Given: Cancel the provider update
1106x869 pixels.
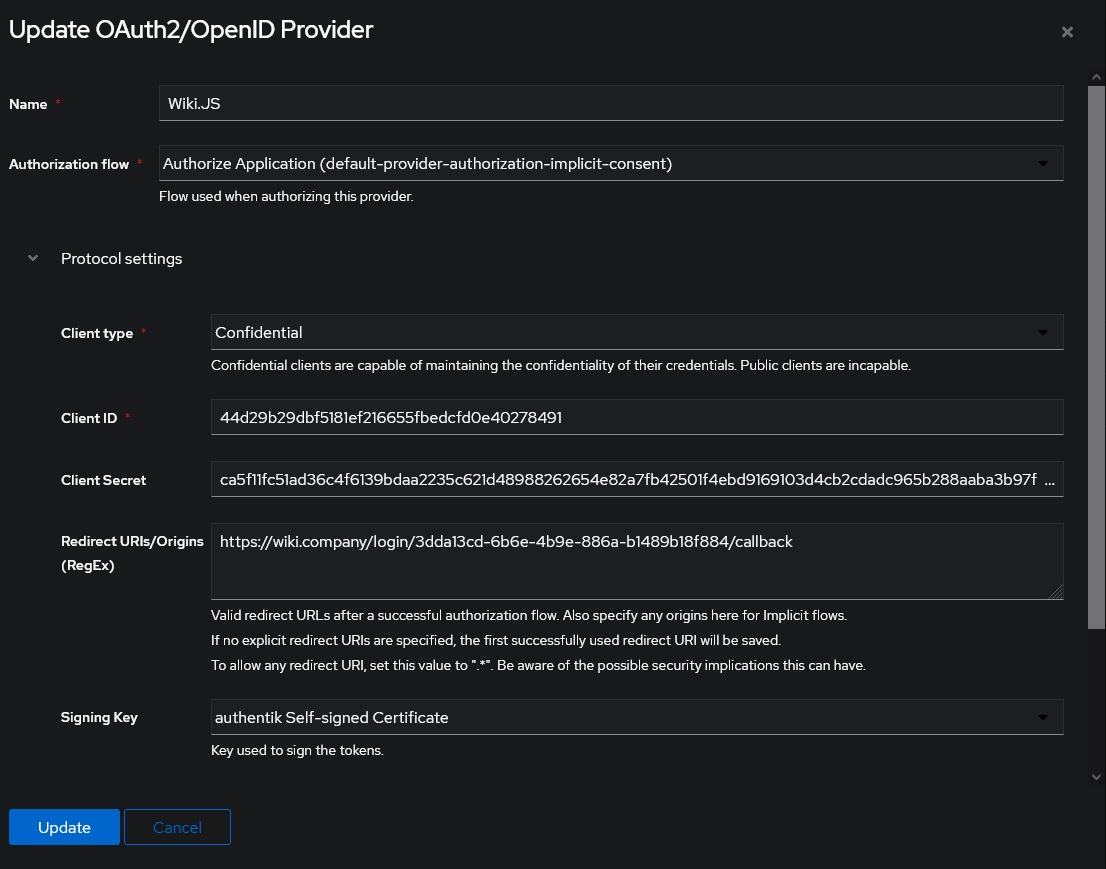Looking at the screenshot, I should point(177,827).
